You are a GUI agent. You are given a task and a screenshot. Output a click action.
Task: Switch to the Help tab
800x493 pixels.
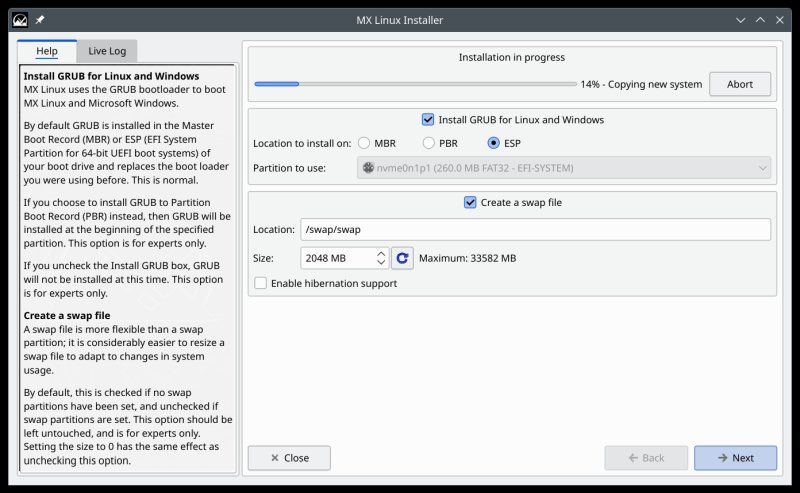coord(47,51)
